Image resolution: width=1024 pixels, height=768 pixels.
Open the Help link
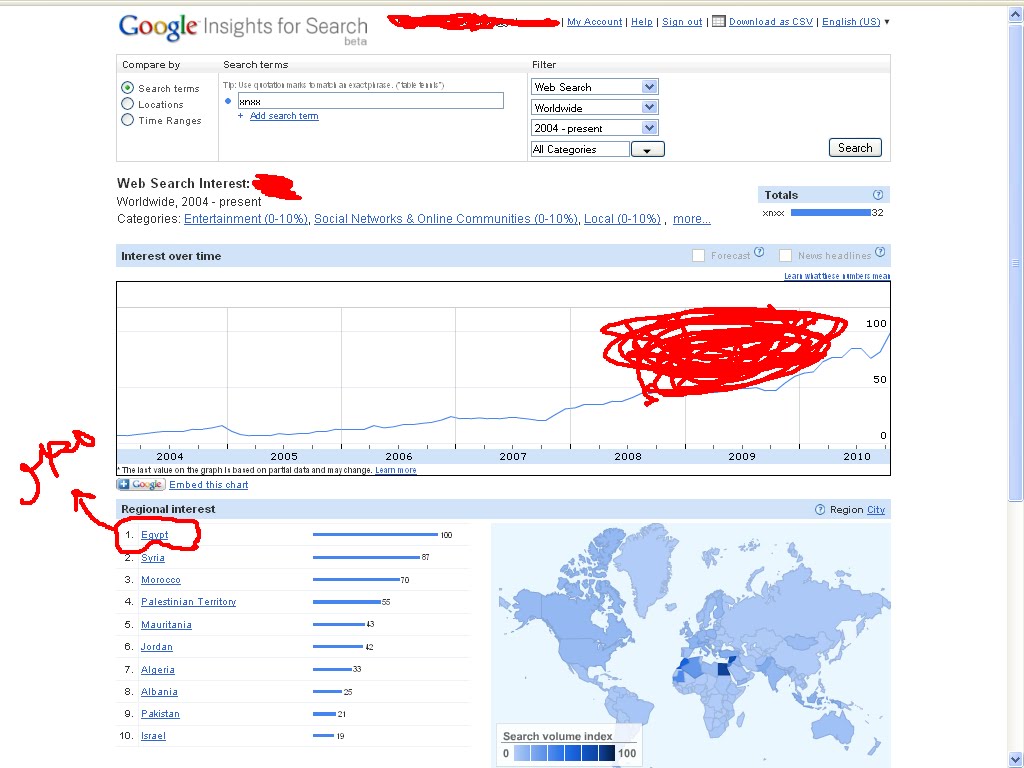click(641, 22)
